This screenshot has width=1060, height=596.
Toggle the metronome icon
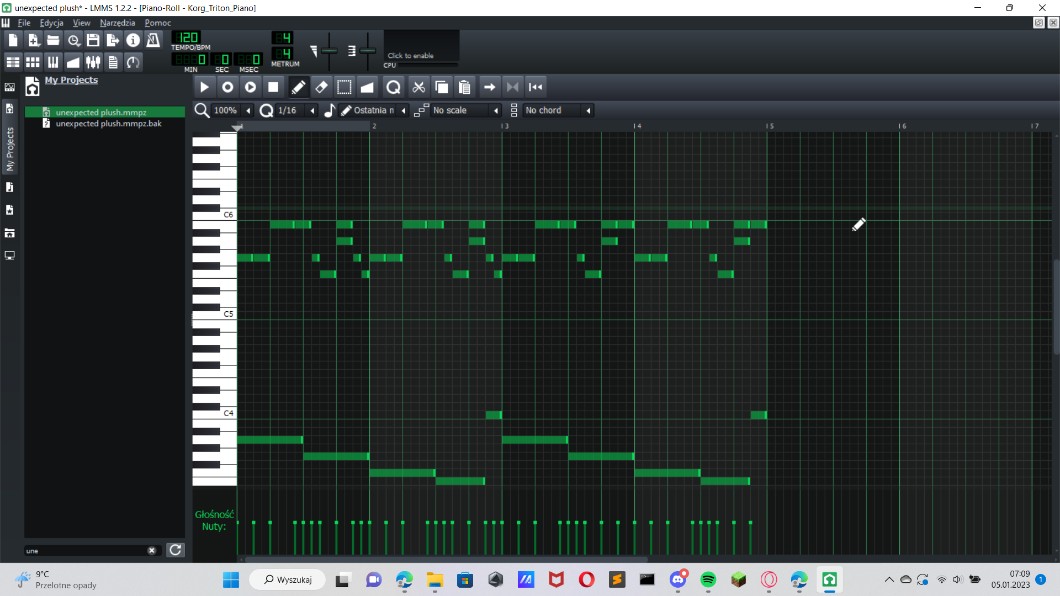153,40
